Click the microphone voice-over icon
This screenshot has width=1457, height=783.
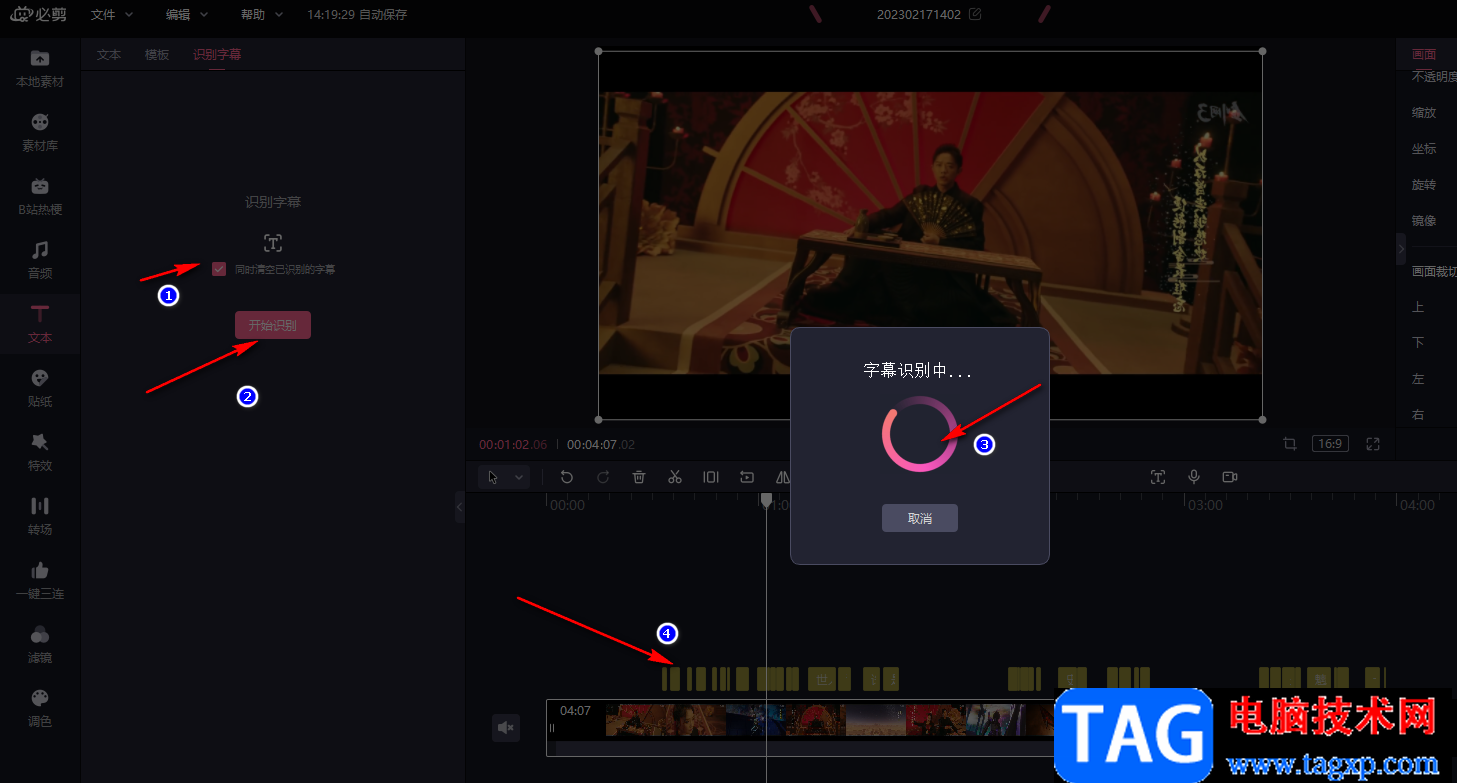pyautogui.click(x=1194, y=477)
